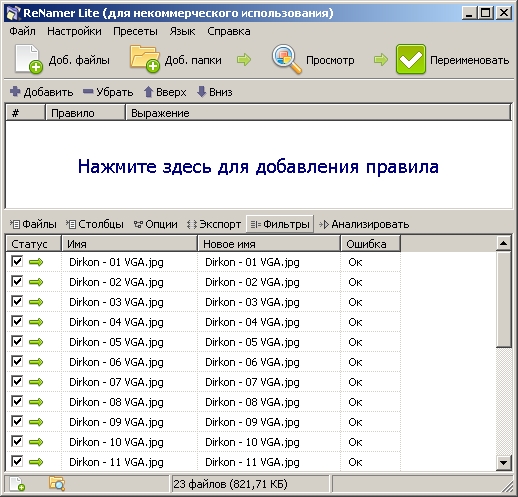Click the status bar folder search icon
The height and width of the screenshot is (497, 518).
click(x=57, y=483)
